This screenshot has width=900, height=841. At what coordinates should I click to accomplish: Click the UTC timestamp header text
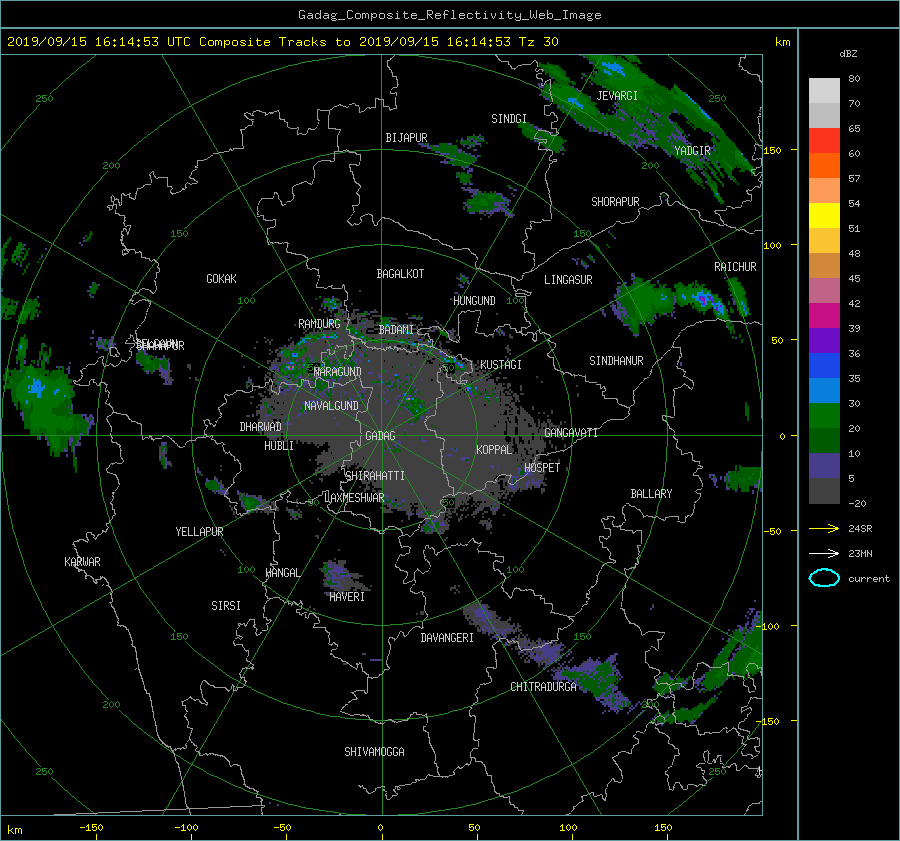tap(282, 42)
